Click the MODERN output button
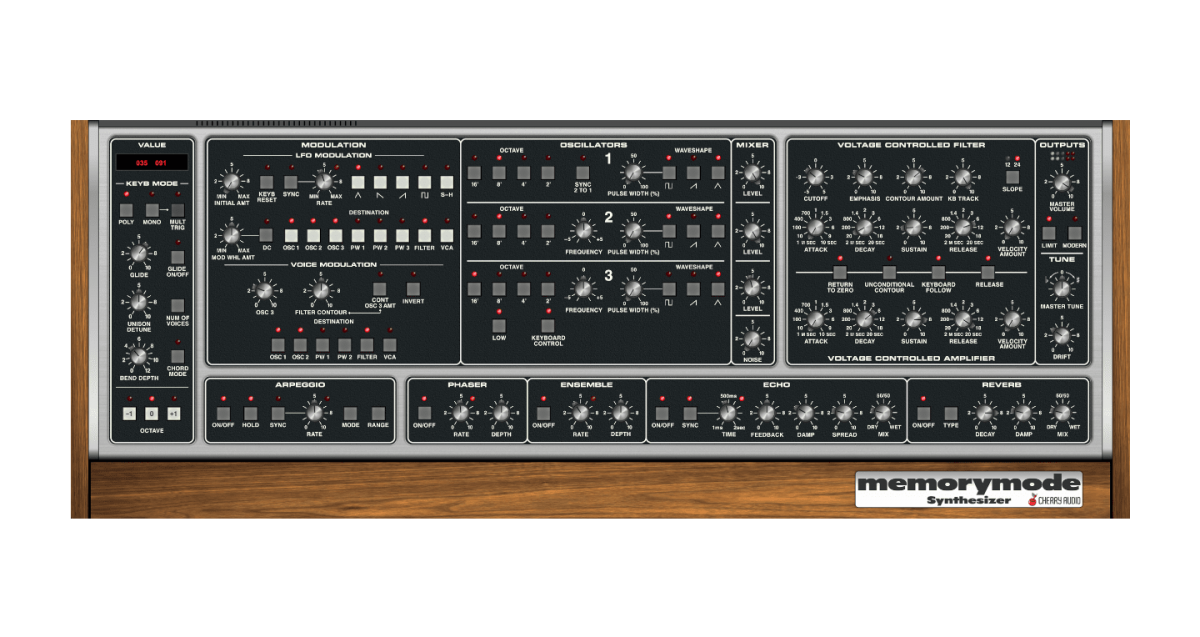Viewport: 1200px width, 637px height. click(1074, 231)
